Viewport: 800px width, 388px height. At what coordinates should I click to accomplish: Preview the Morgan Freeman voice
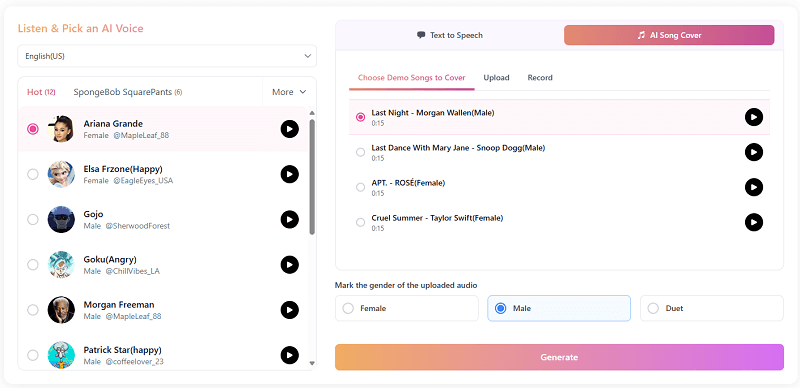pos(290,310)
